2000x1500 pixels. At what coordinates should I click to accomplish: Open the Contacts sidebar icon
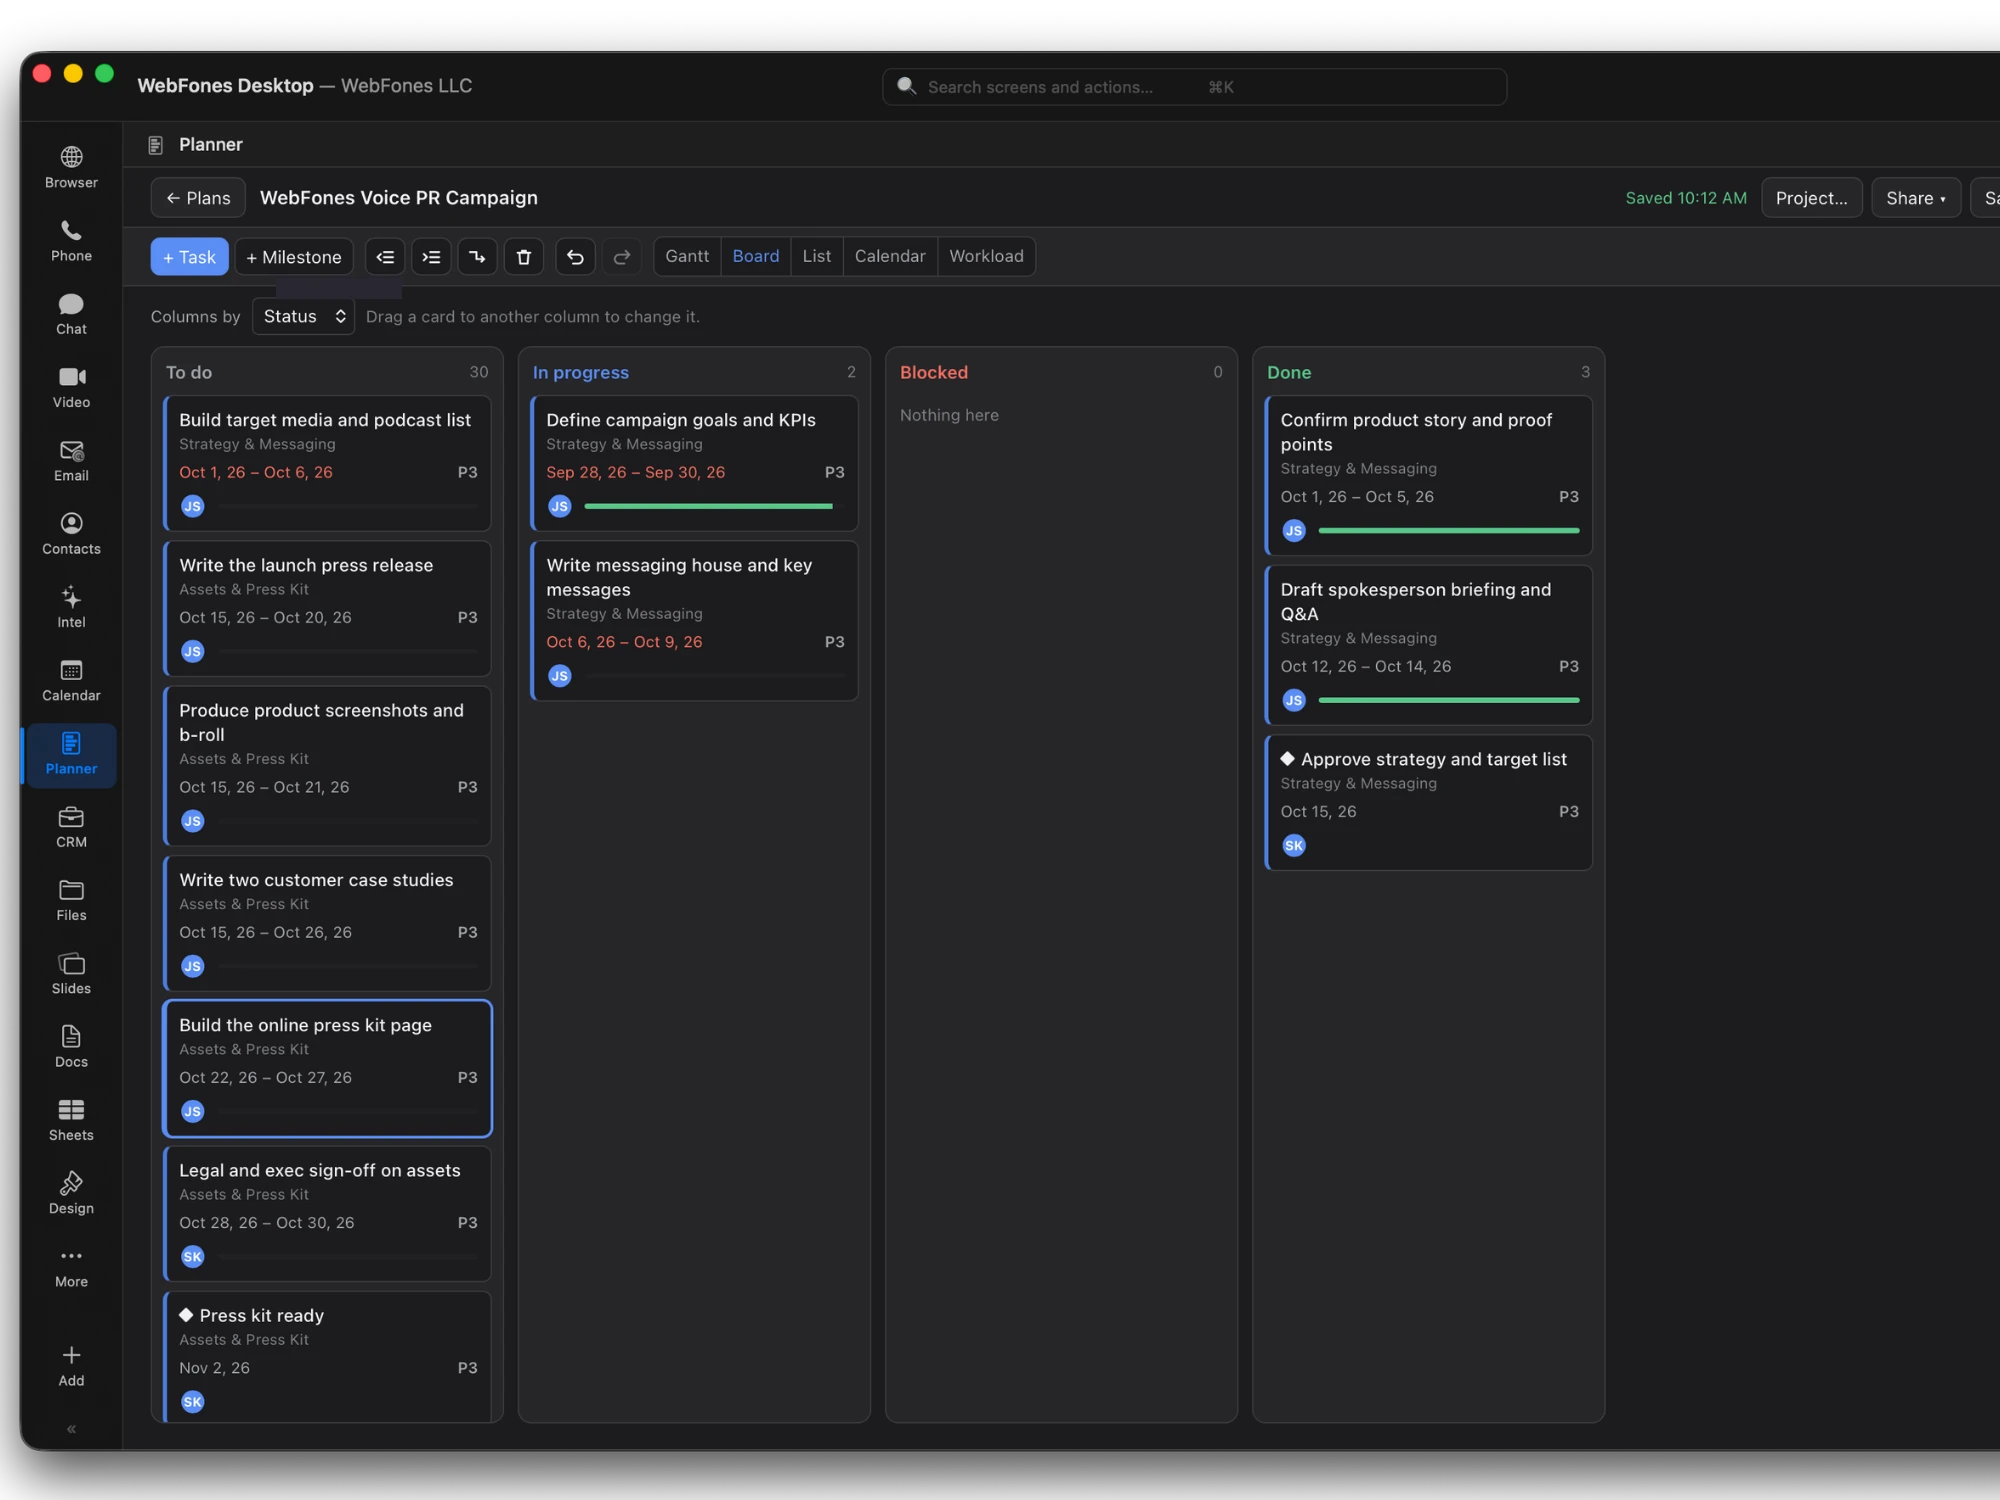point(71,534)
